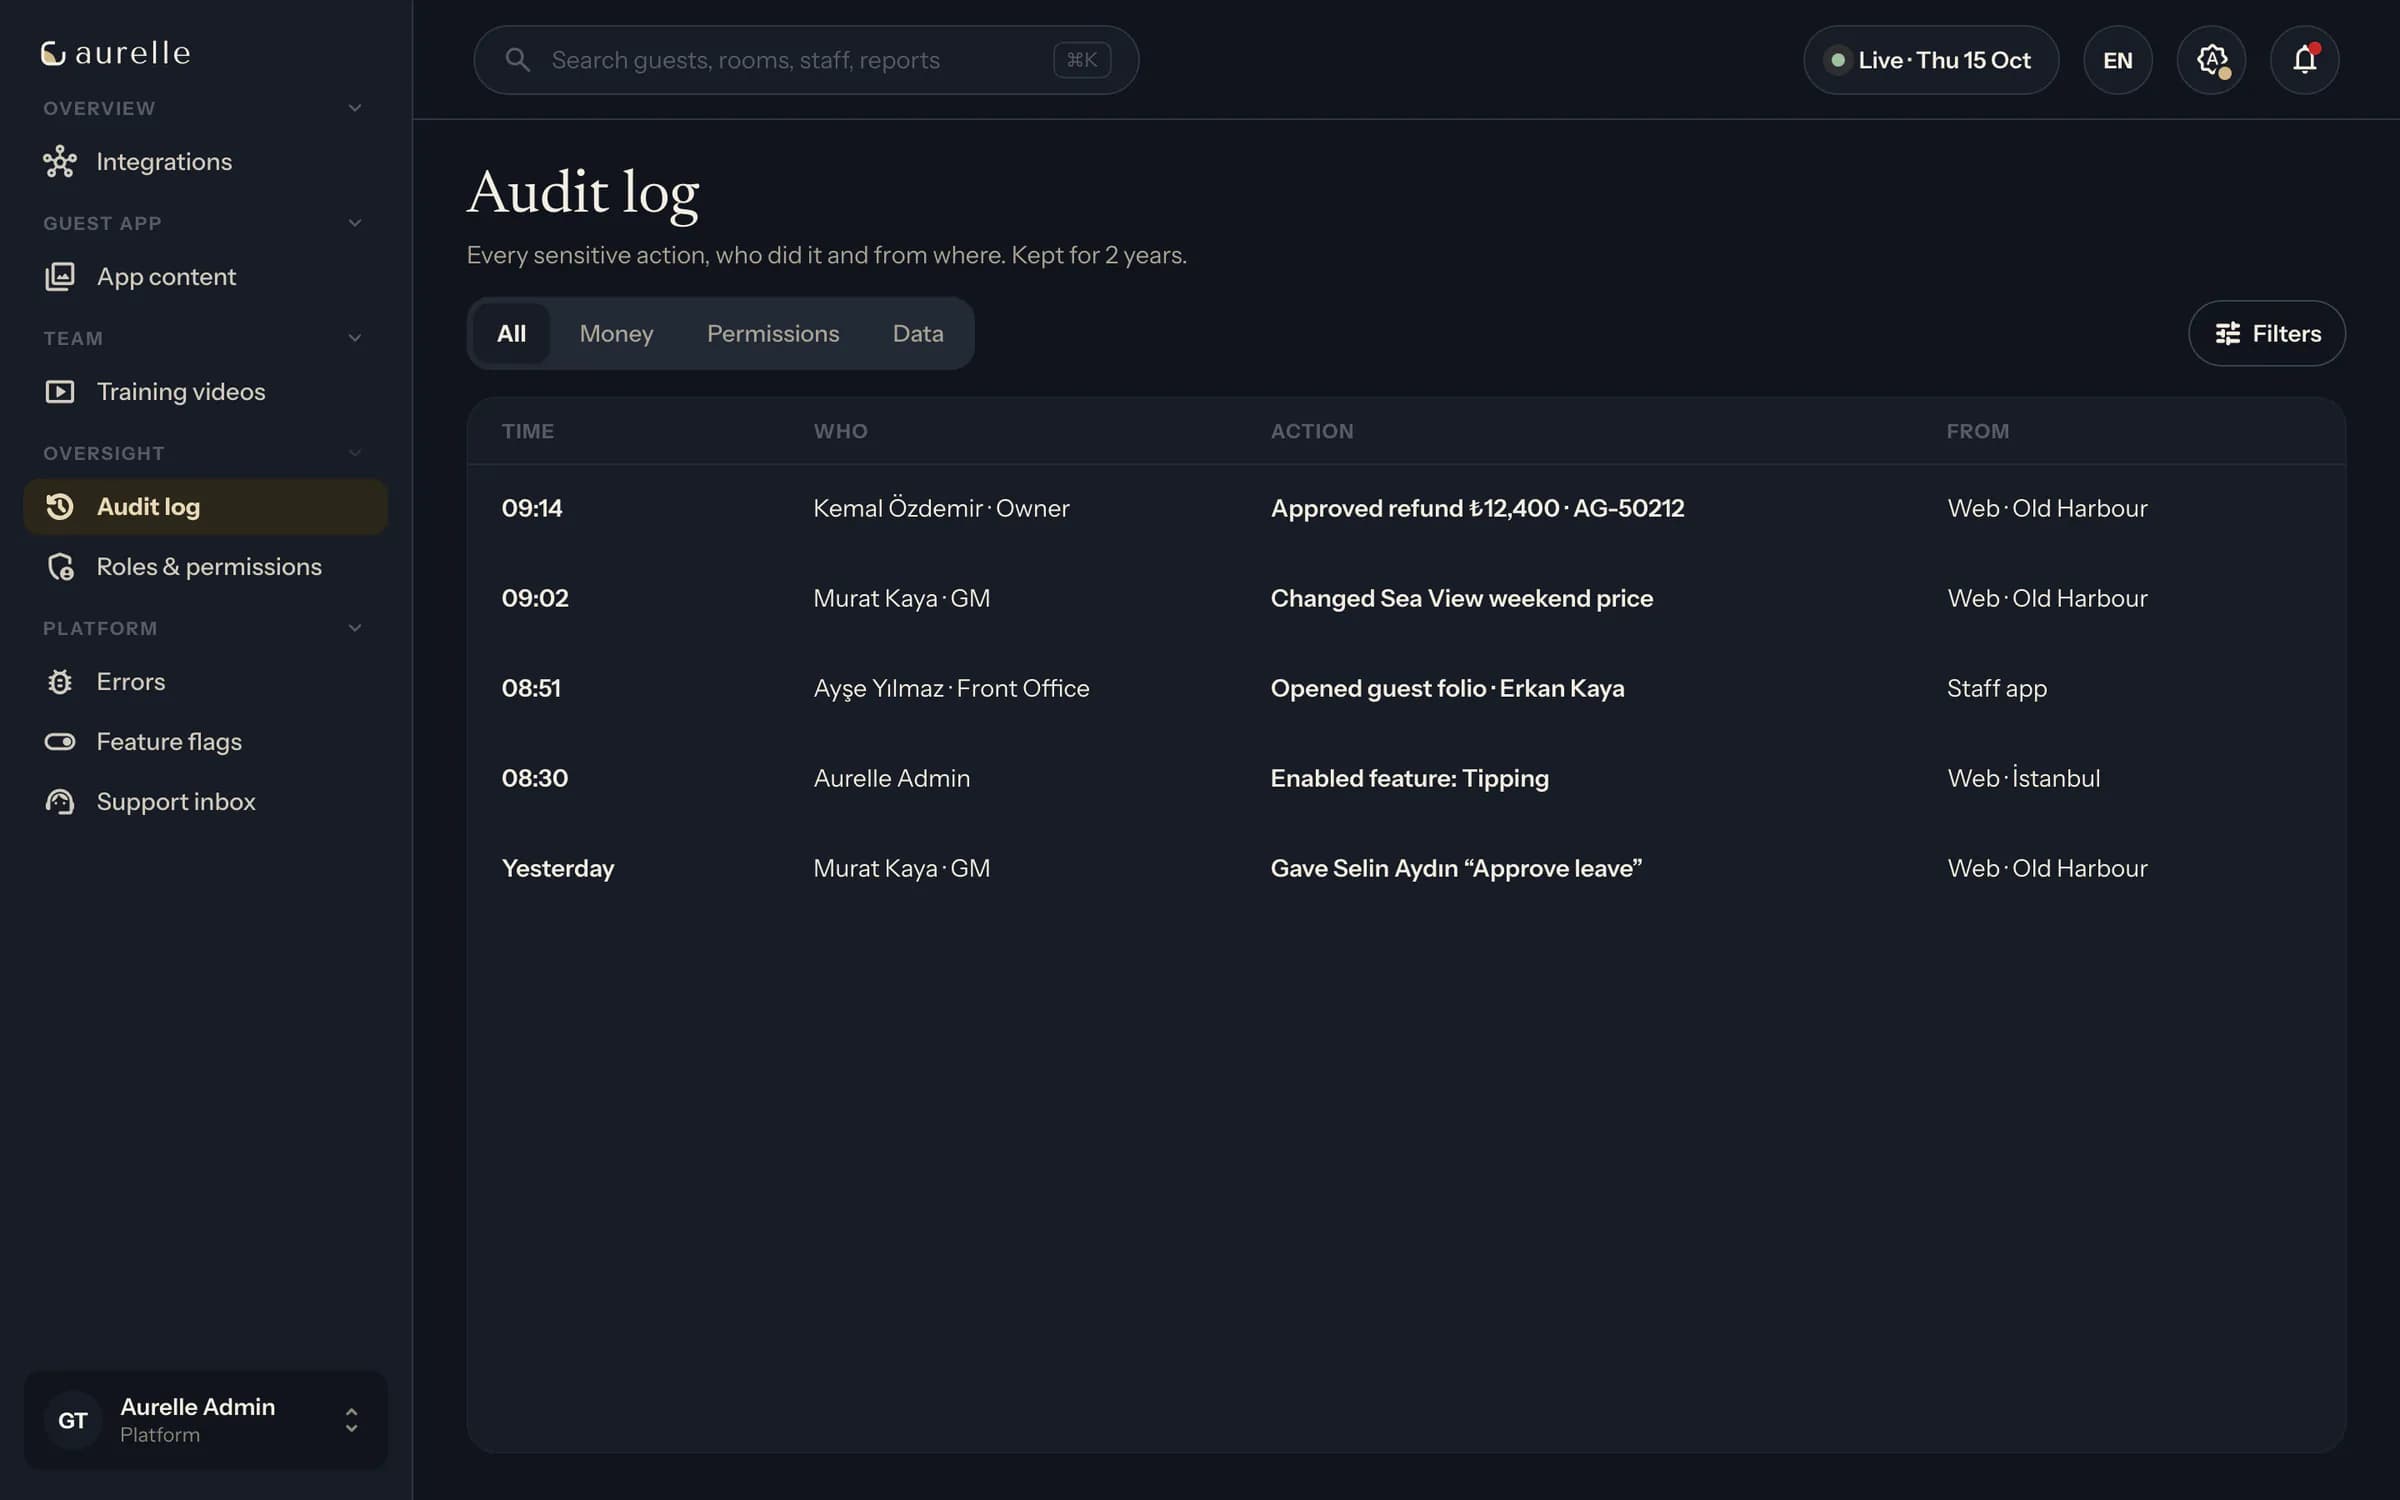The width and height of the screenshot is (2400, 1500).
Task: Open the Filters button
Action: [2266, 333]
